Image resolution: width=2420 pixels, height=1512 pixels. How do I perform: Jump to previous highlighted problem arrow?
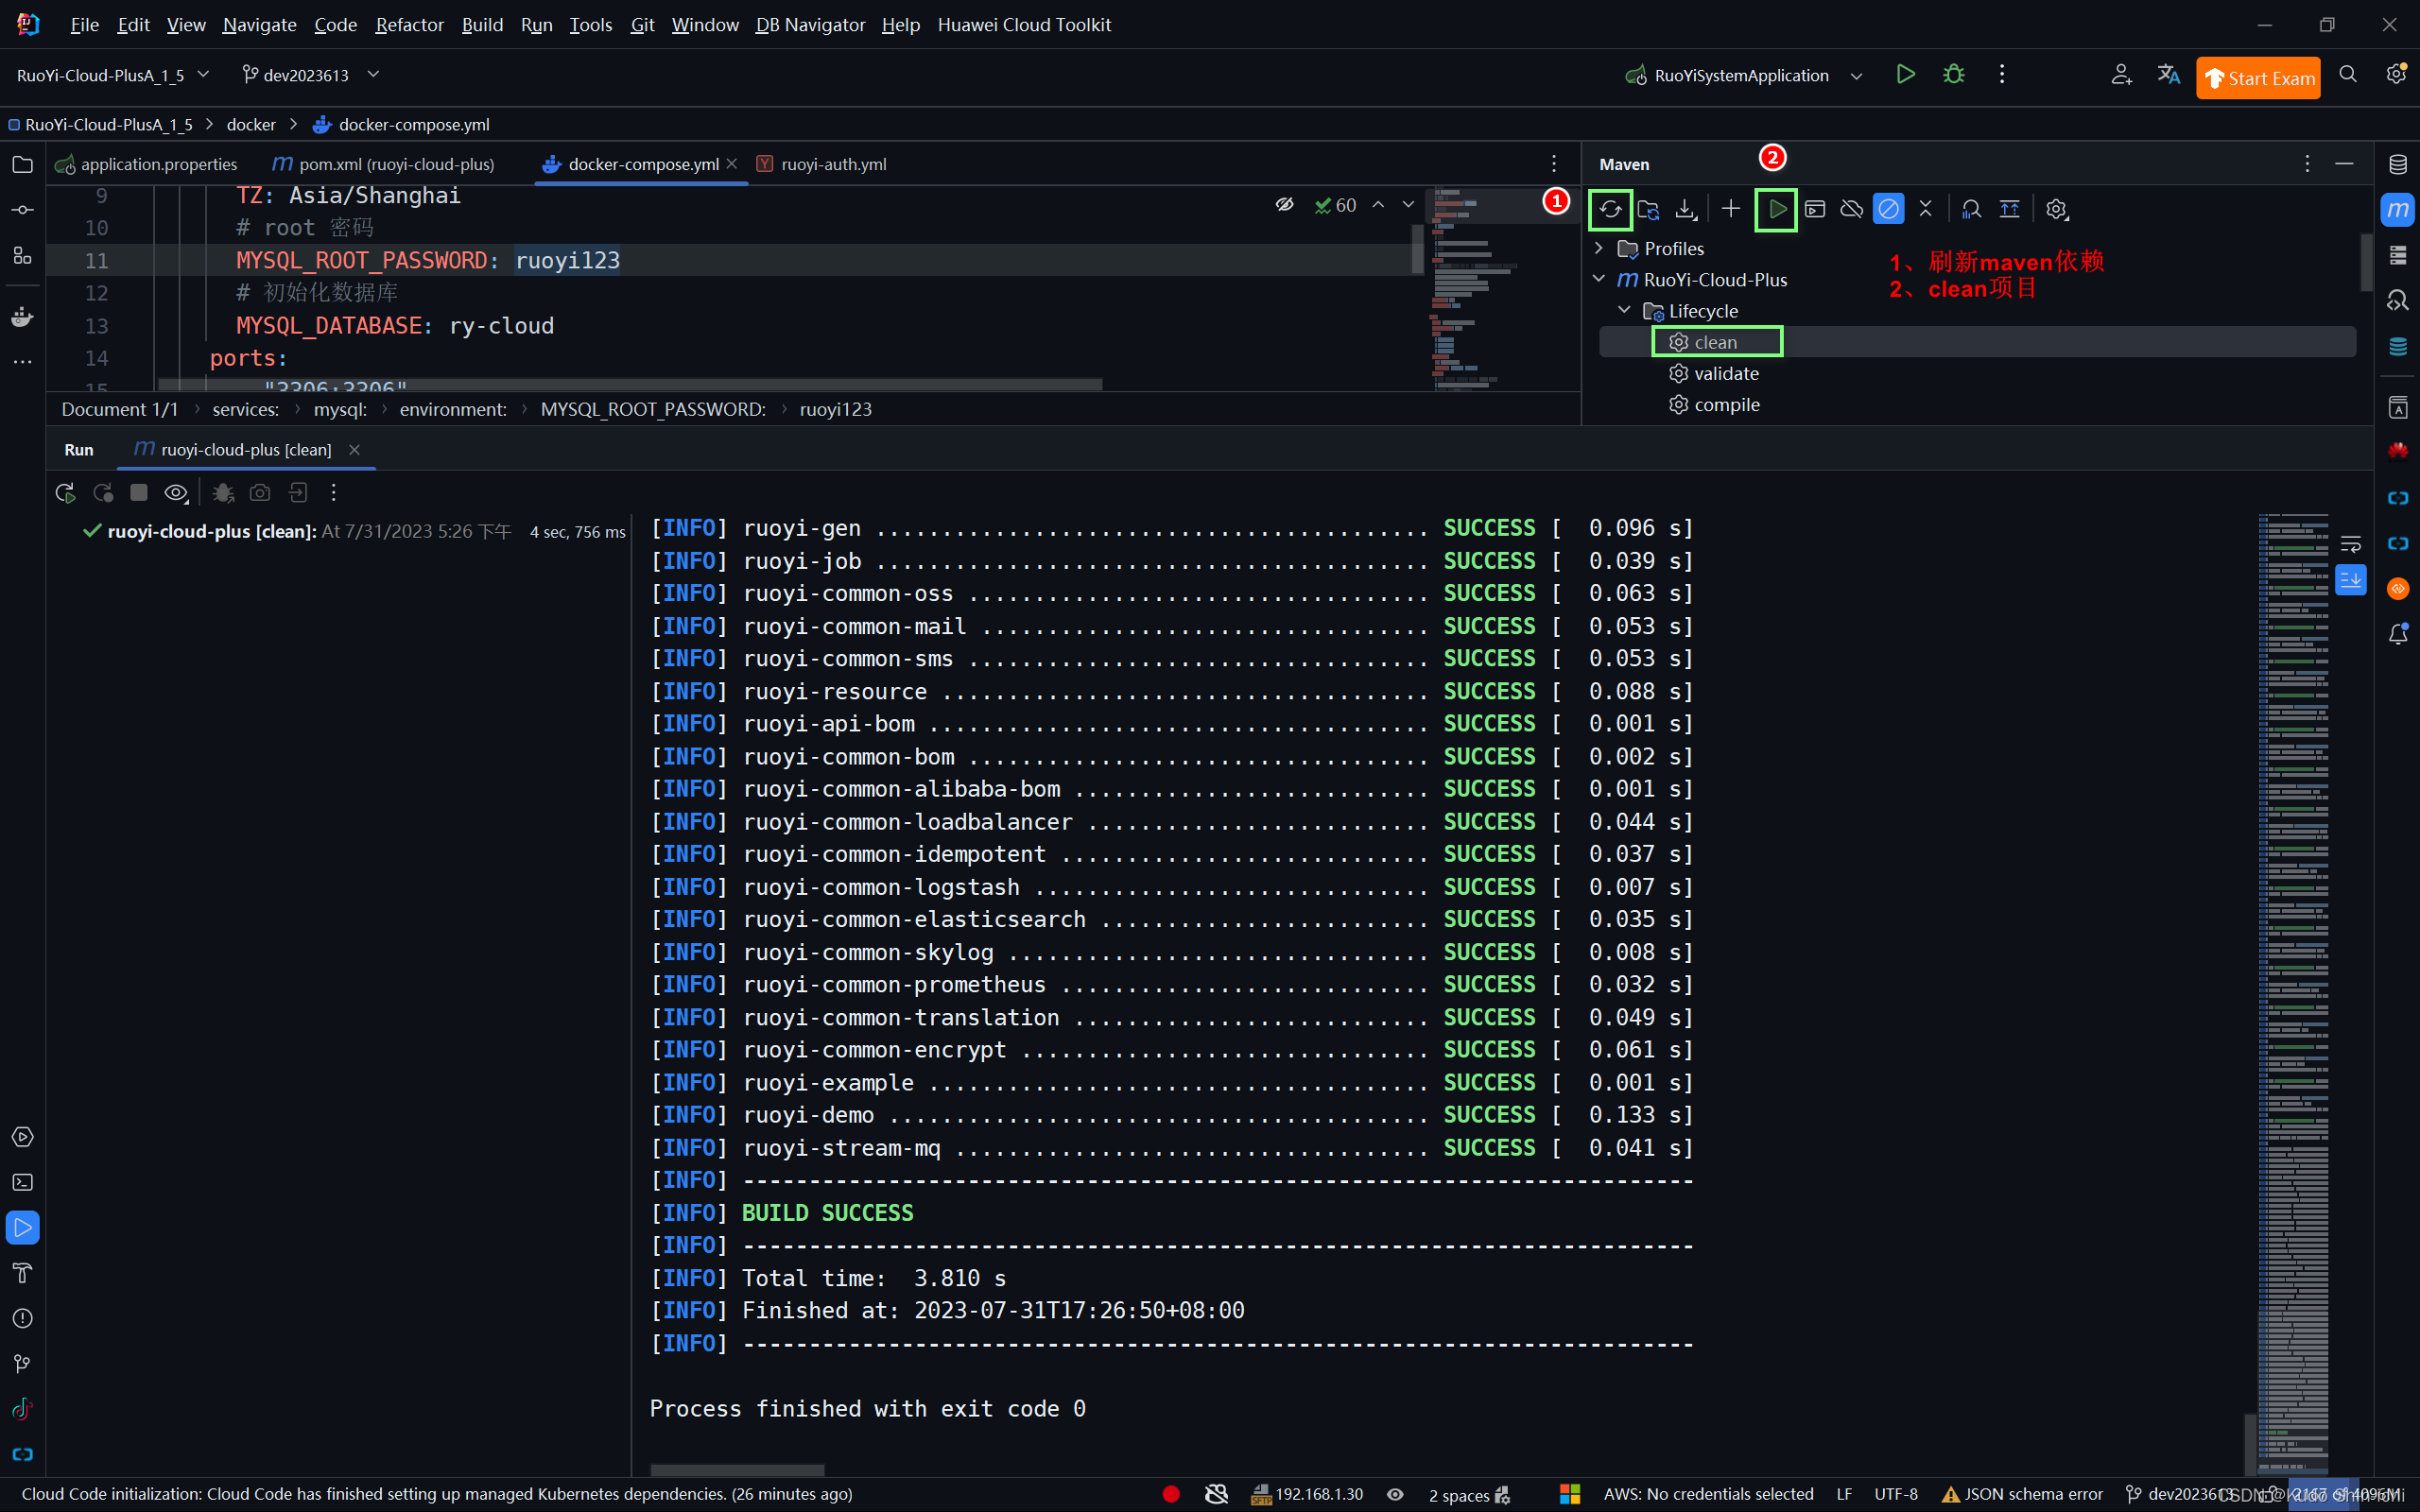pos(1378,205)
